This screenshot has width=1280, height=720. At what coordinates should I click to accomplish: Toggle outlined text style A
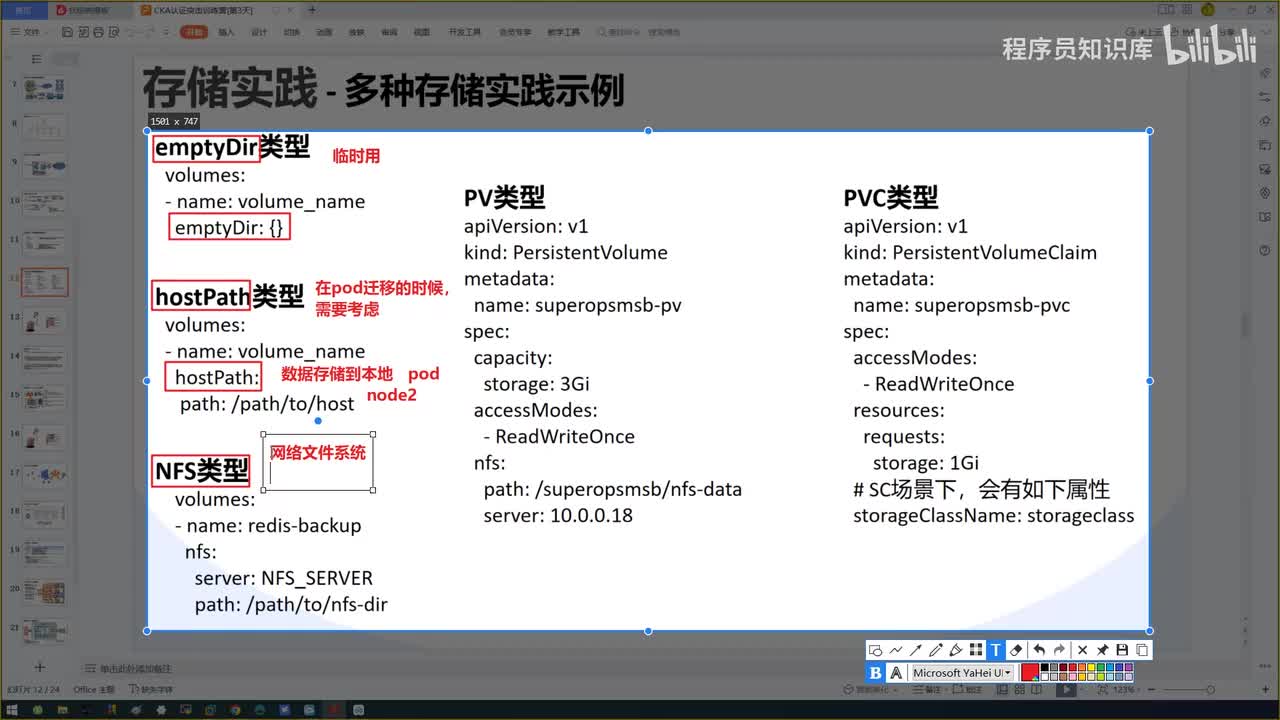(896, 673)
